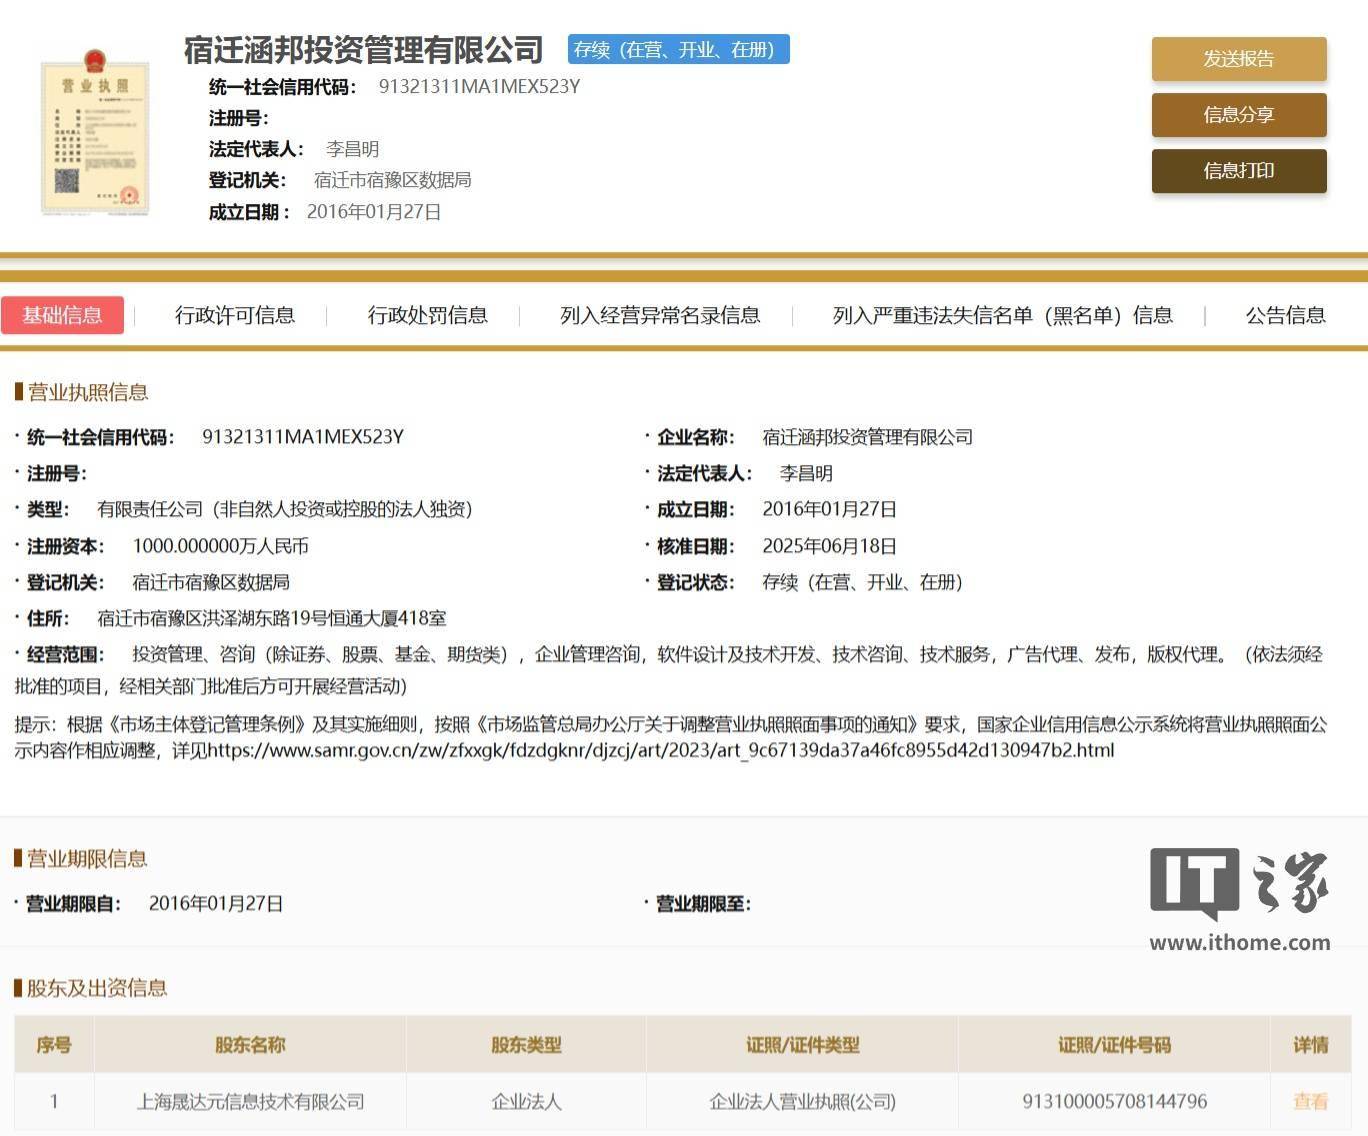
Task: Click the 信息打印 button
Action: click(1239, 171)
